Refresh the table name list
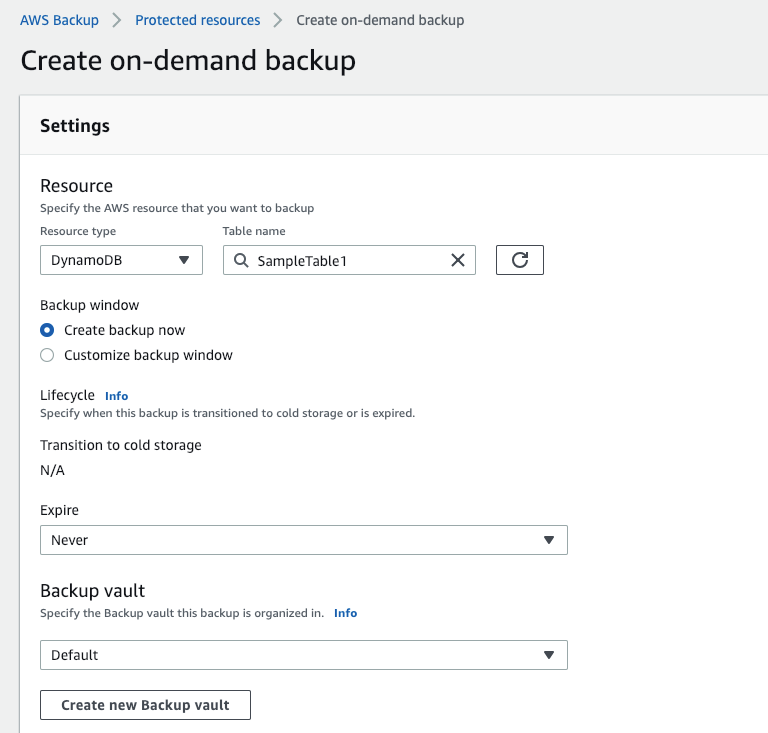The width and height of the screenshot is (768, 733). 520,260
